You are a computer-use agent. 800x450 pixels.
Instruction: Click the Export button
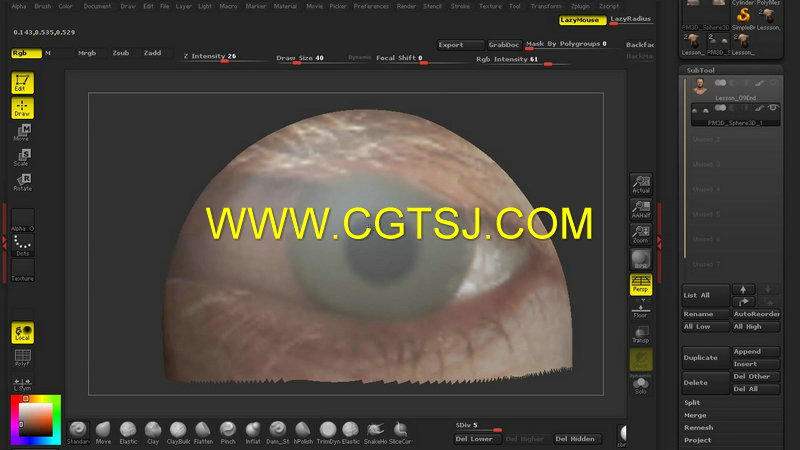click(460, 45)
